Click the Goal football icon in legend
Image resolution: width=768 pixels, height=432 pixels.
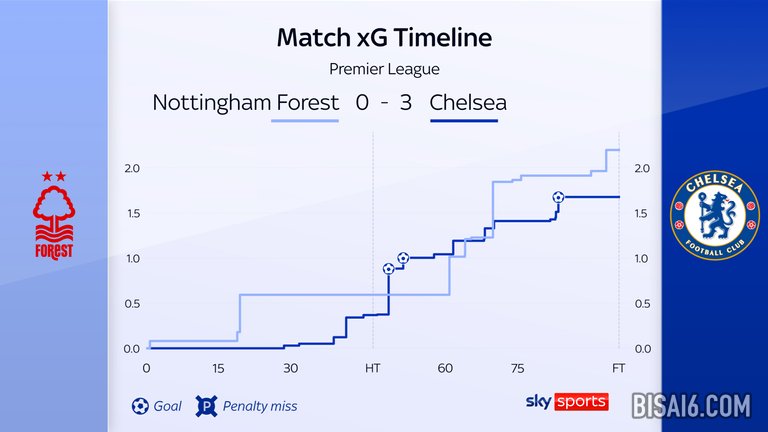[140, 406]
